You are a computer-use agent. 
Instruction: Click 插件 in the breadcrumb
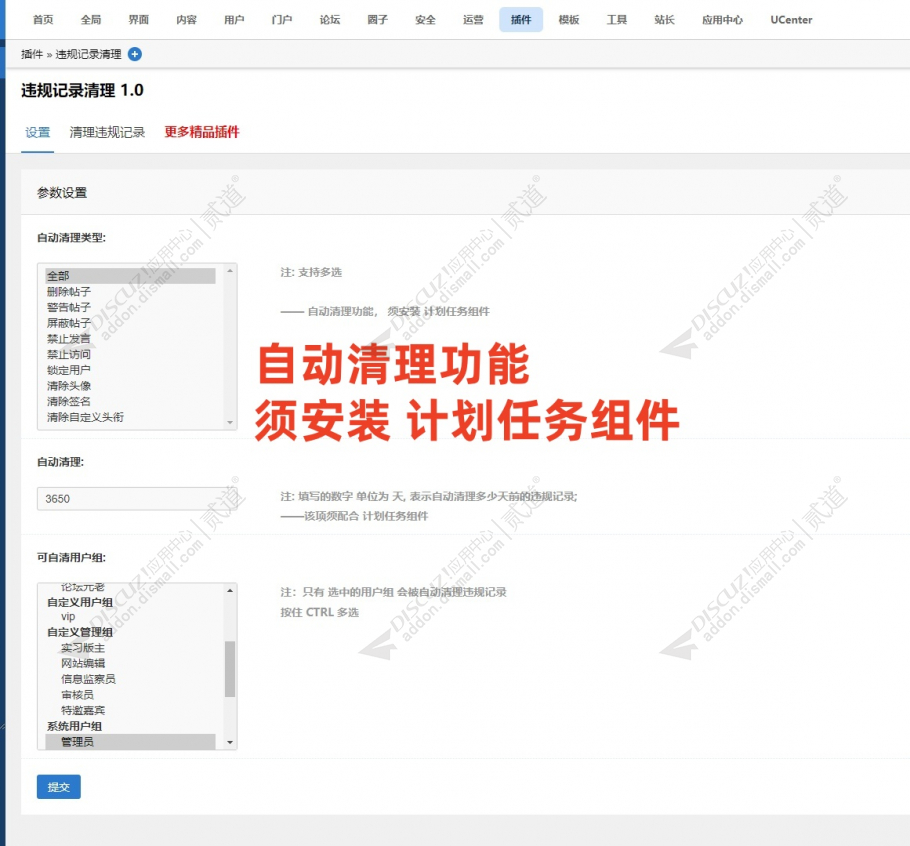(x=32, y=54)
